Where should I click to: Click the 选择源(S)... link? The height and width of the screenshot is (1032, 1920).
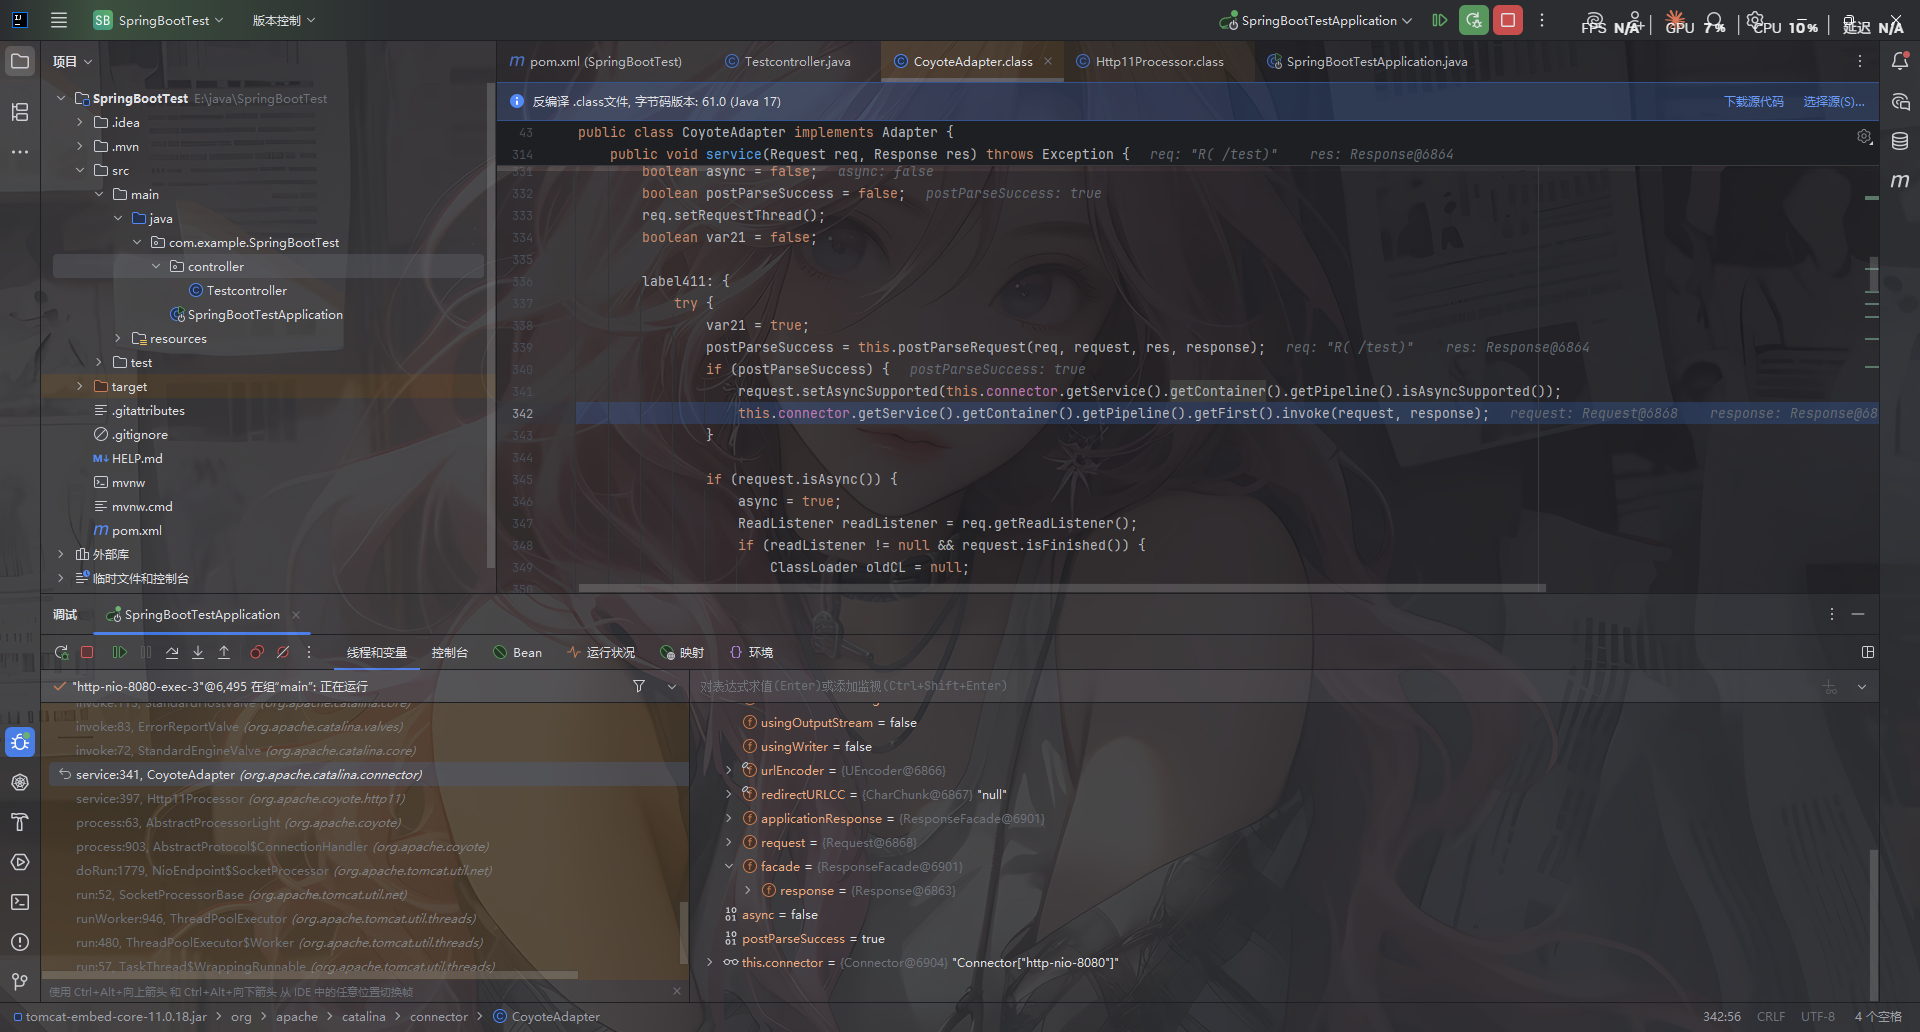pos(1833,101)
